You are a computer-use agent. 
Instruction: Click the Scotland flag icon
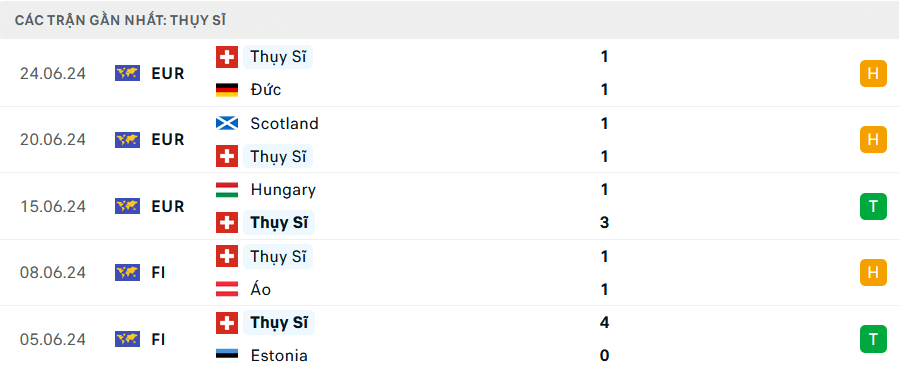[x=227, y=123]
